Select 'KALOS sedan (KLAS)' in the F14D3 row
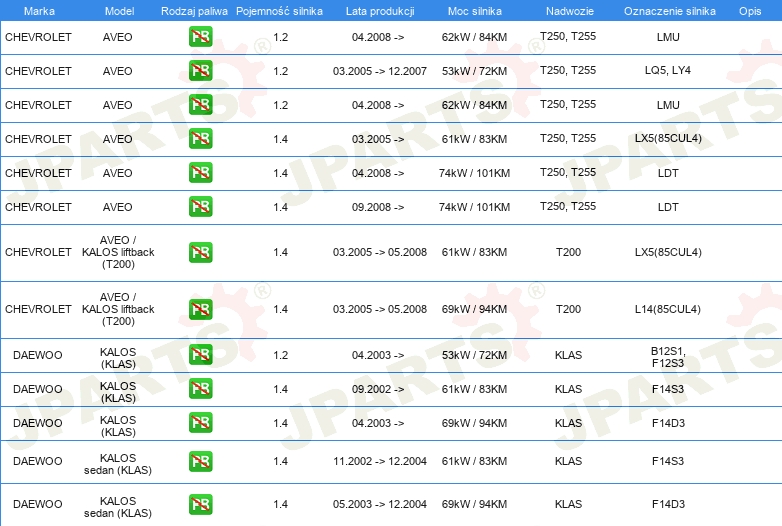This screenshot has width=782, height=526. (x=118, y=507)
